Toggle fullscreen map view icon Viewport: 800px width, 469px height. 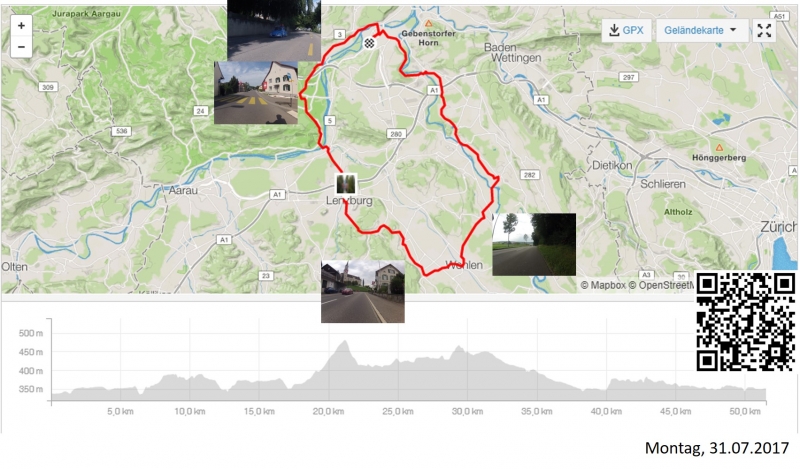click(x=764, y=31)
